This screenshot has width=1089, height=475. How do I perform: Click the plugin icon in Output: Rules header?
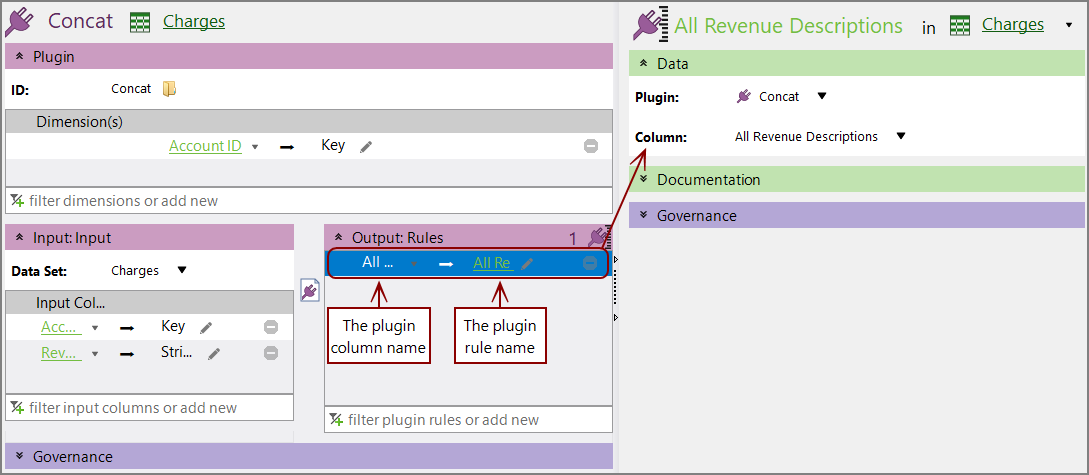tap(597, 237)
